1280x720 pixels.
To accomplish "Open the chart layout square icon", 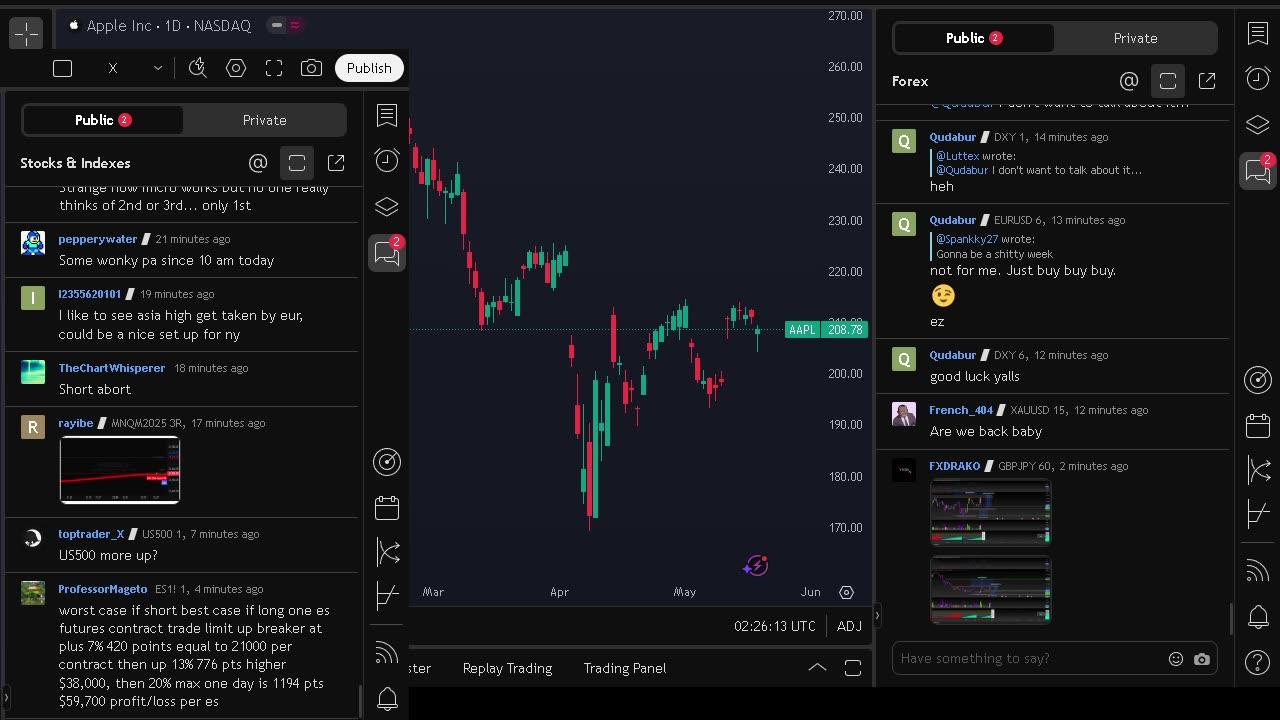I will (x=62, y=68).
